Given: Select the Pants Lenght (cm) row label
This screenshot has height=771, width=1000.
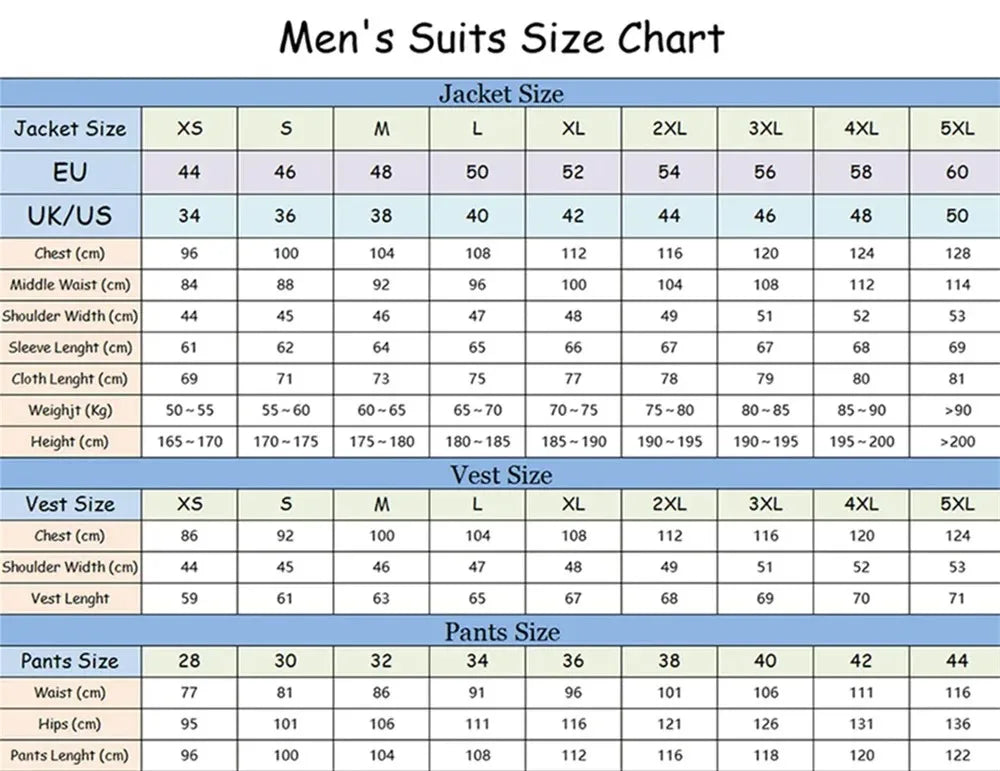Looking at the screenshot, I should [x=70, y=755].
